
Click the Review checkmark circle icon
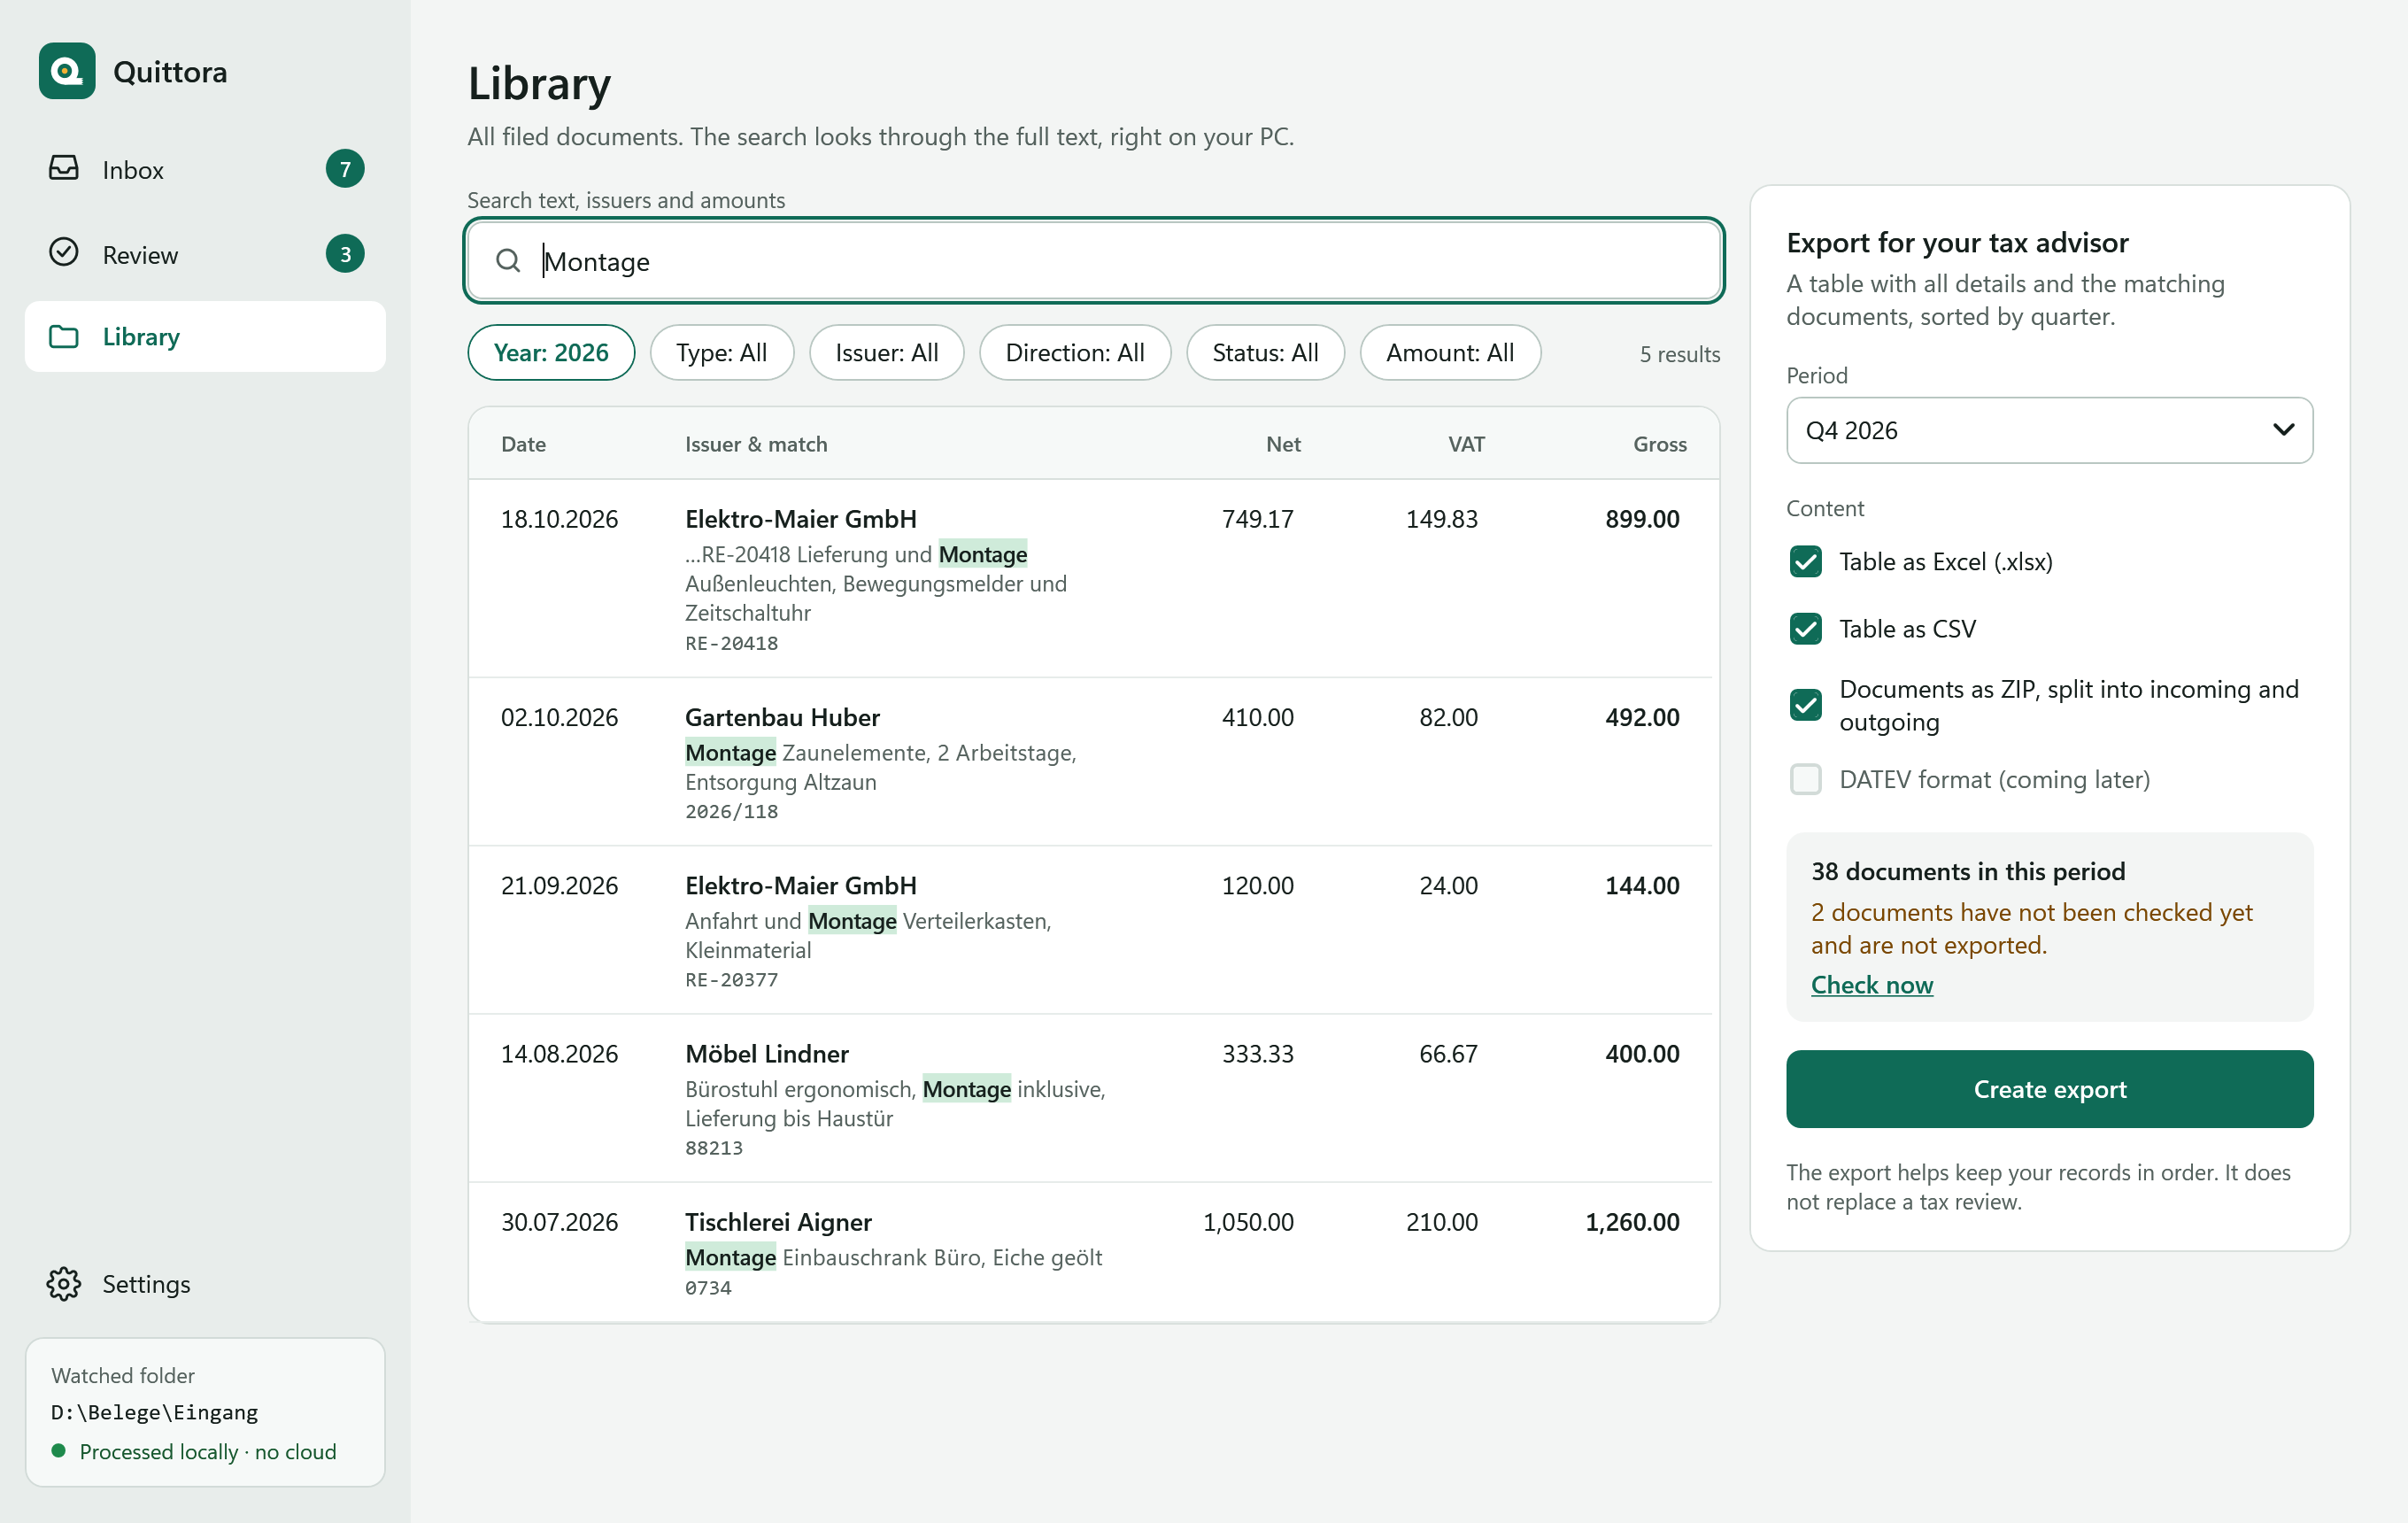click(64, 252)
